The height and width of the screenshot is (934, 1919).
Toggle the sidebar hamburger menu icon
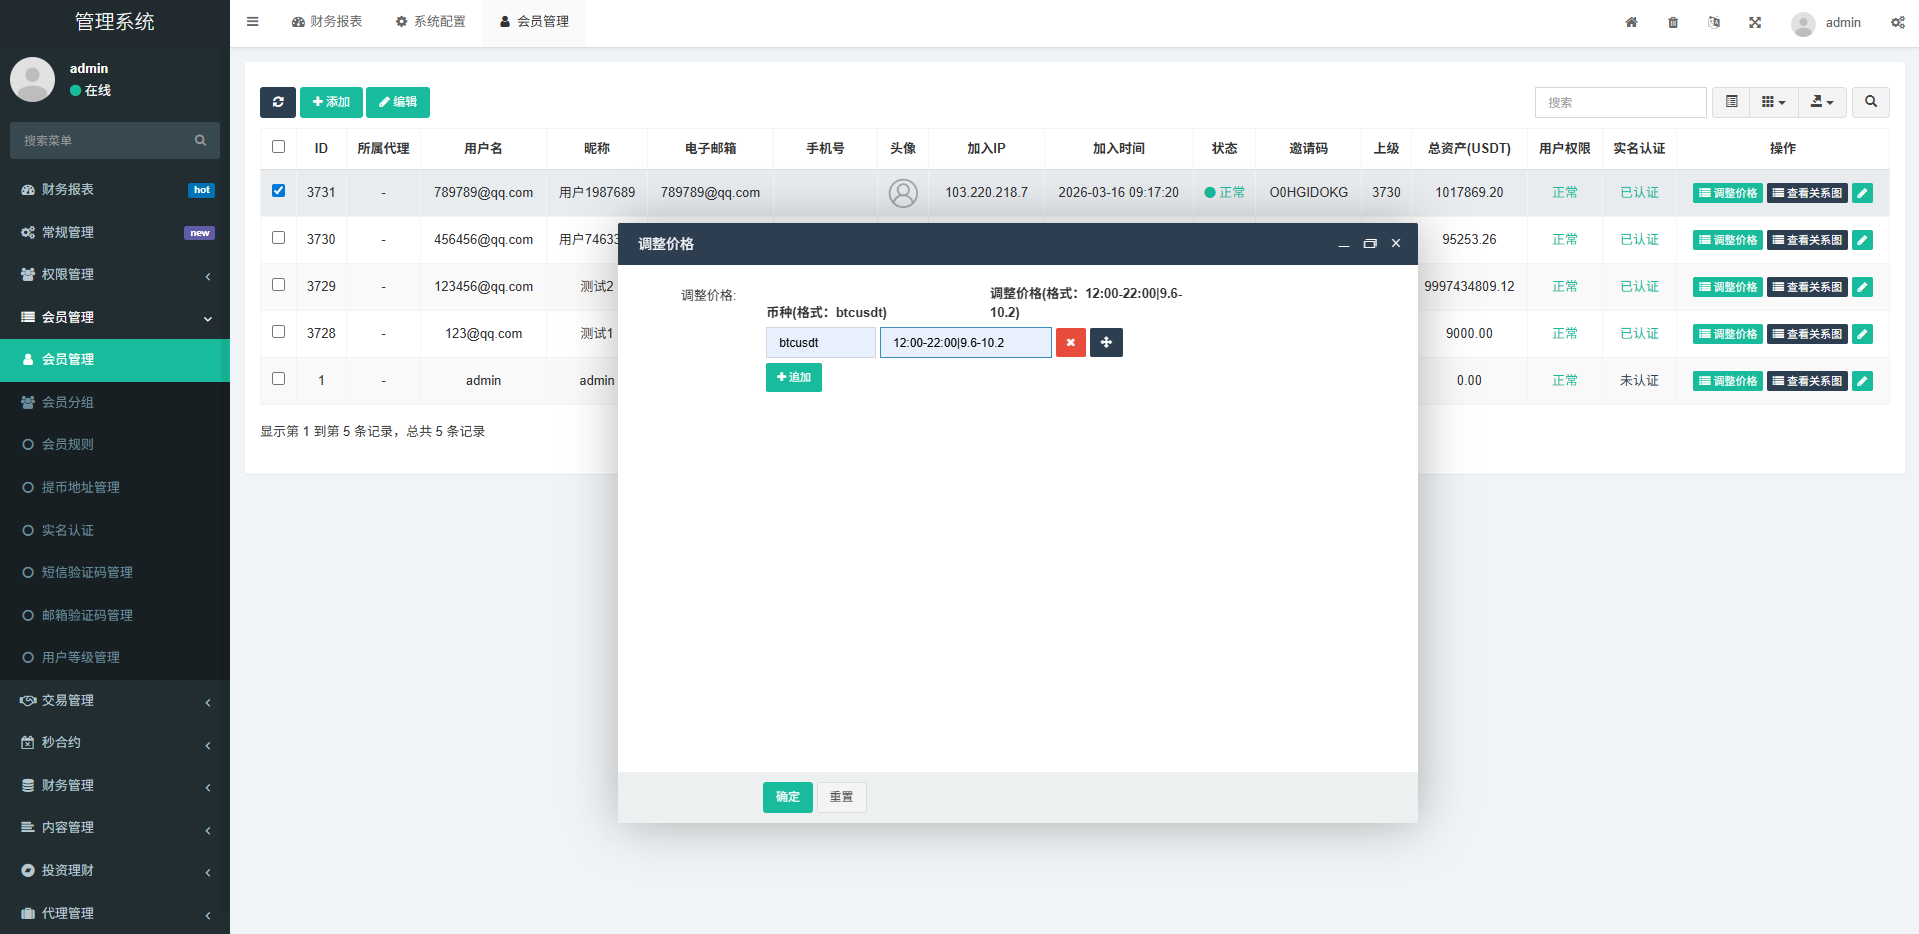(x=253, y=22)
